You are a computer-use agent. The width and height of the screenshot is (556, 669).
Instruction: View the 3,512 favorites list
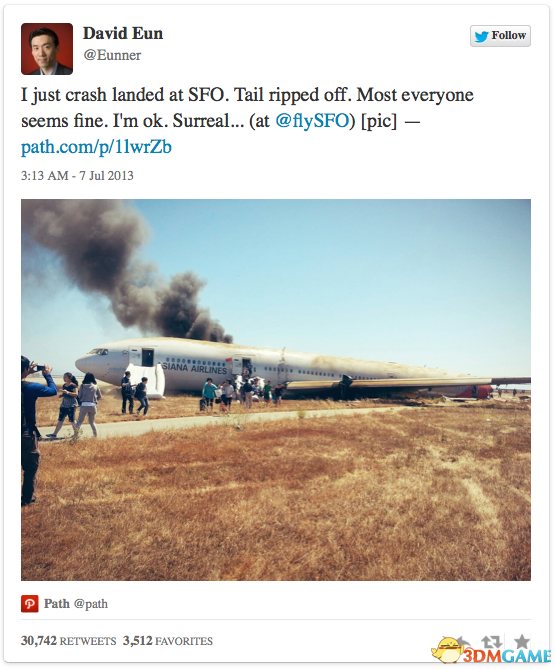[168, 641]
